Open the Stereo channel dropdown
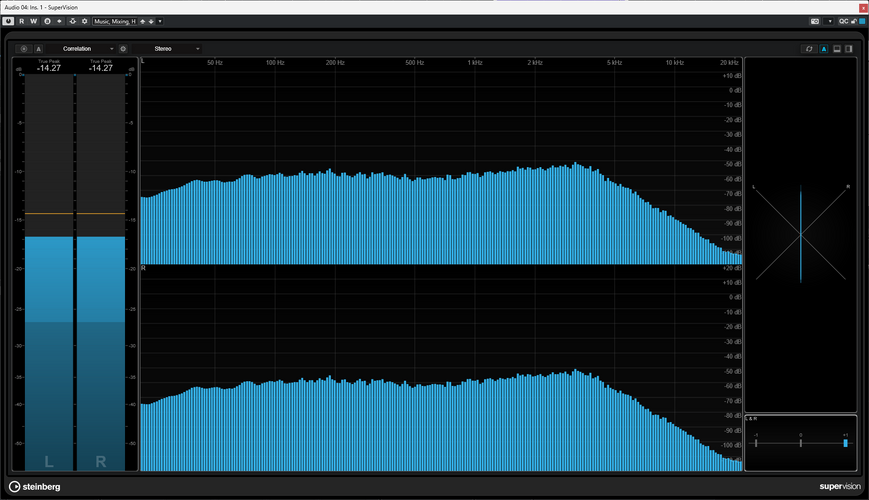The width and height of the screenshot is (869, 500). click(166, 49)
